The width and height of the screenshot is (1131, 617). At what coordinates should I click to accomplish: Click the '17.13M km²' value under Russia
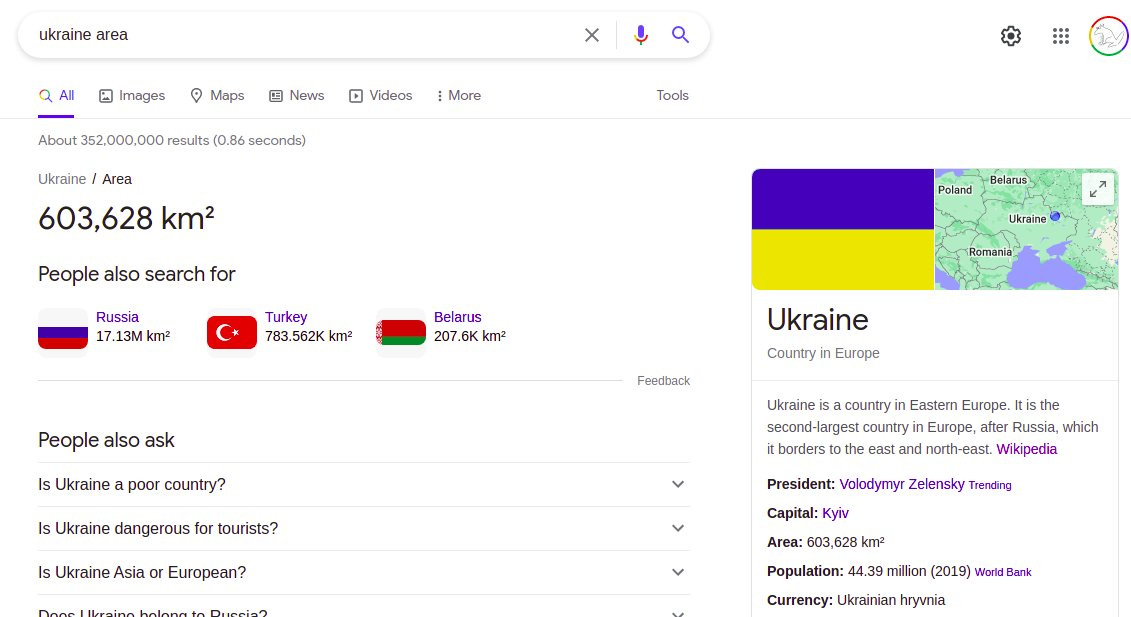pos(133,336)
